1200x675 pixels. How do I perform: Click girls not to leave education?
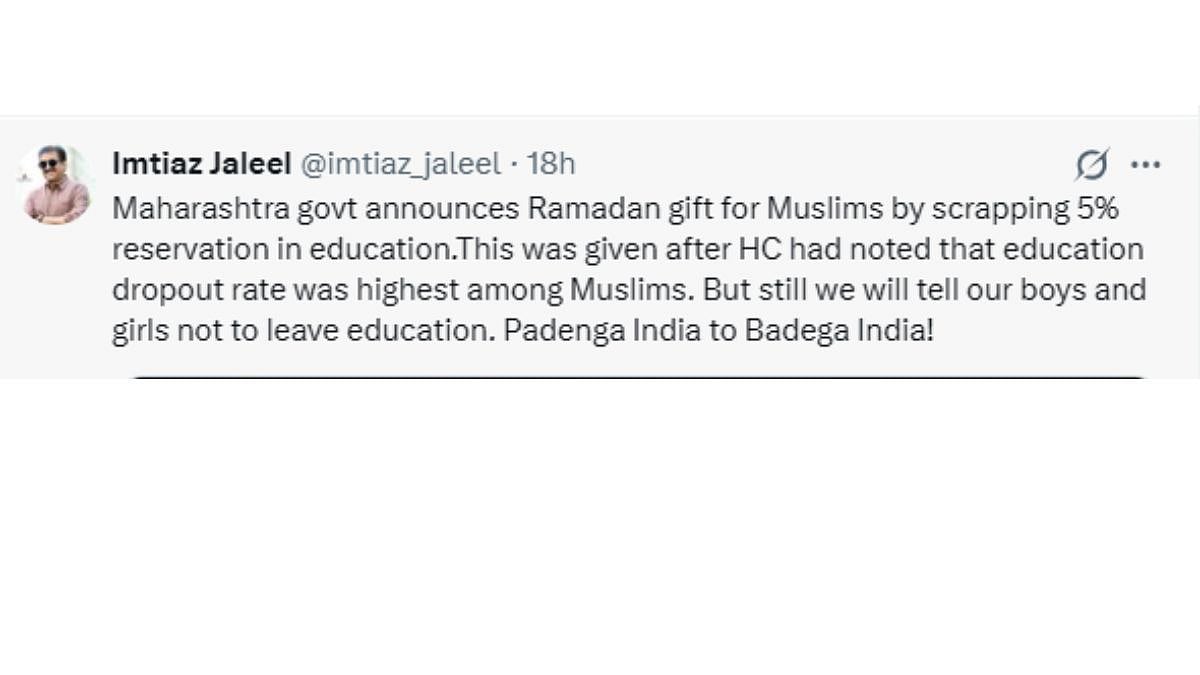coord(301,331)
